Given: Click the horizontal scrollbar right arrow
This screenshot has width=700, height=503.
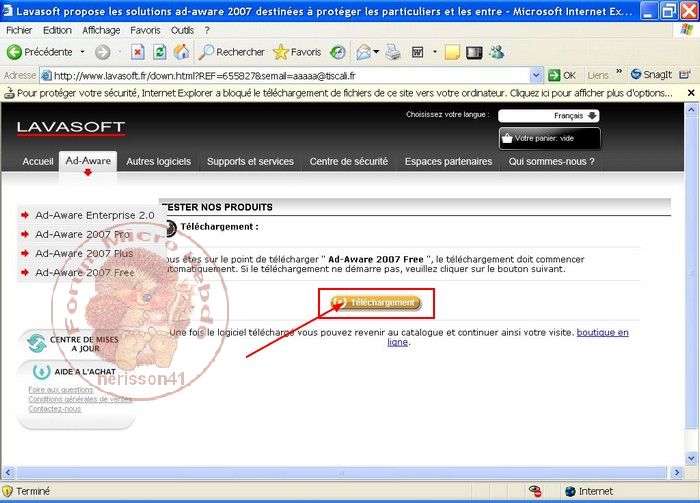Looking at the screenshot, I should [x=677, y=472].
